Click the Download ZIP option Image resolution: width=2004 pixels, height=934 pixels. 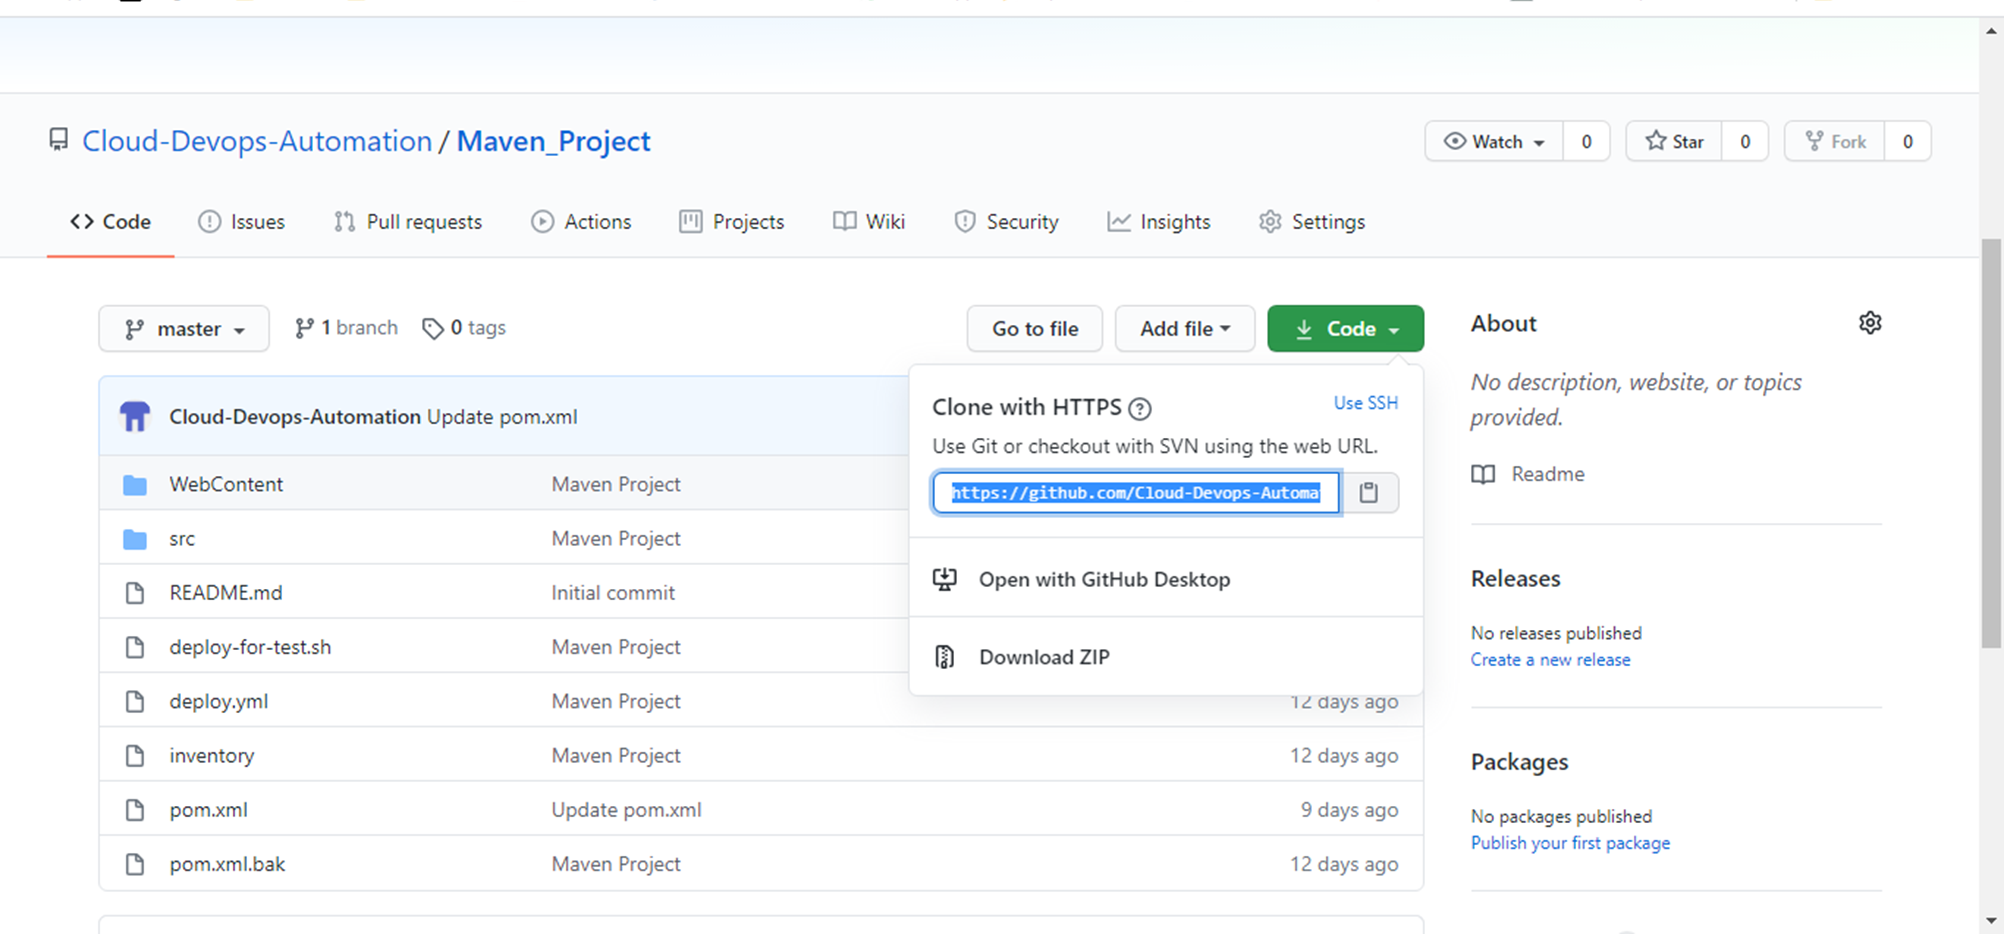click(x=1044, y=656)
